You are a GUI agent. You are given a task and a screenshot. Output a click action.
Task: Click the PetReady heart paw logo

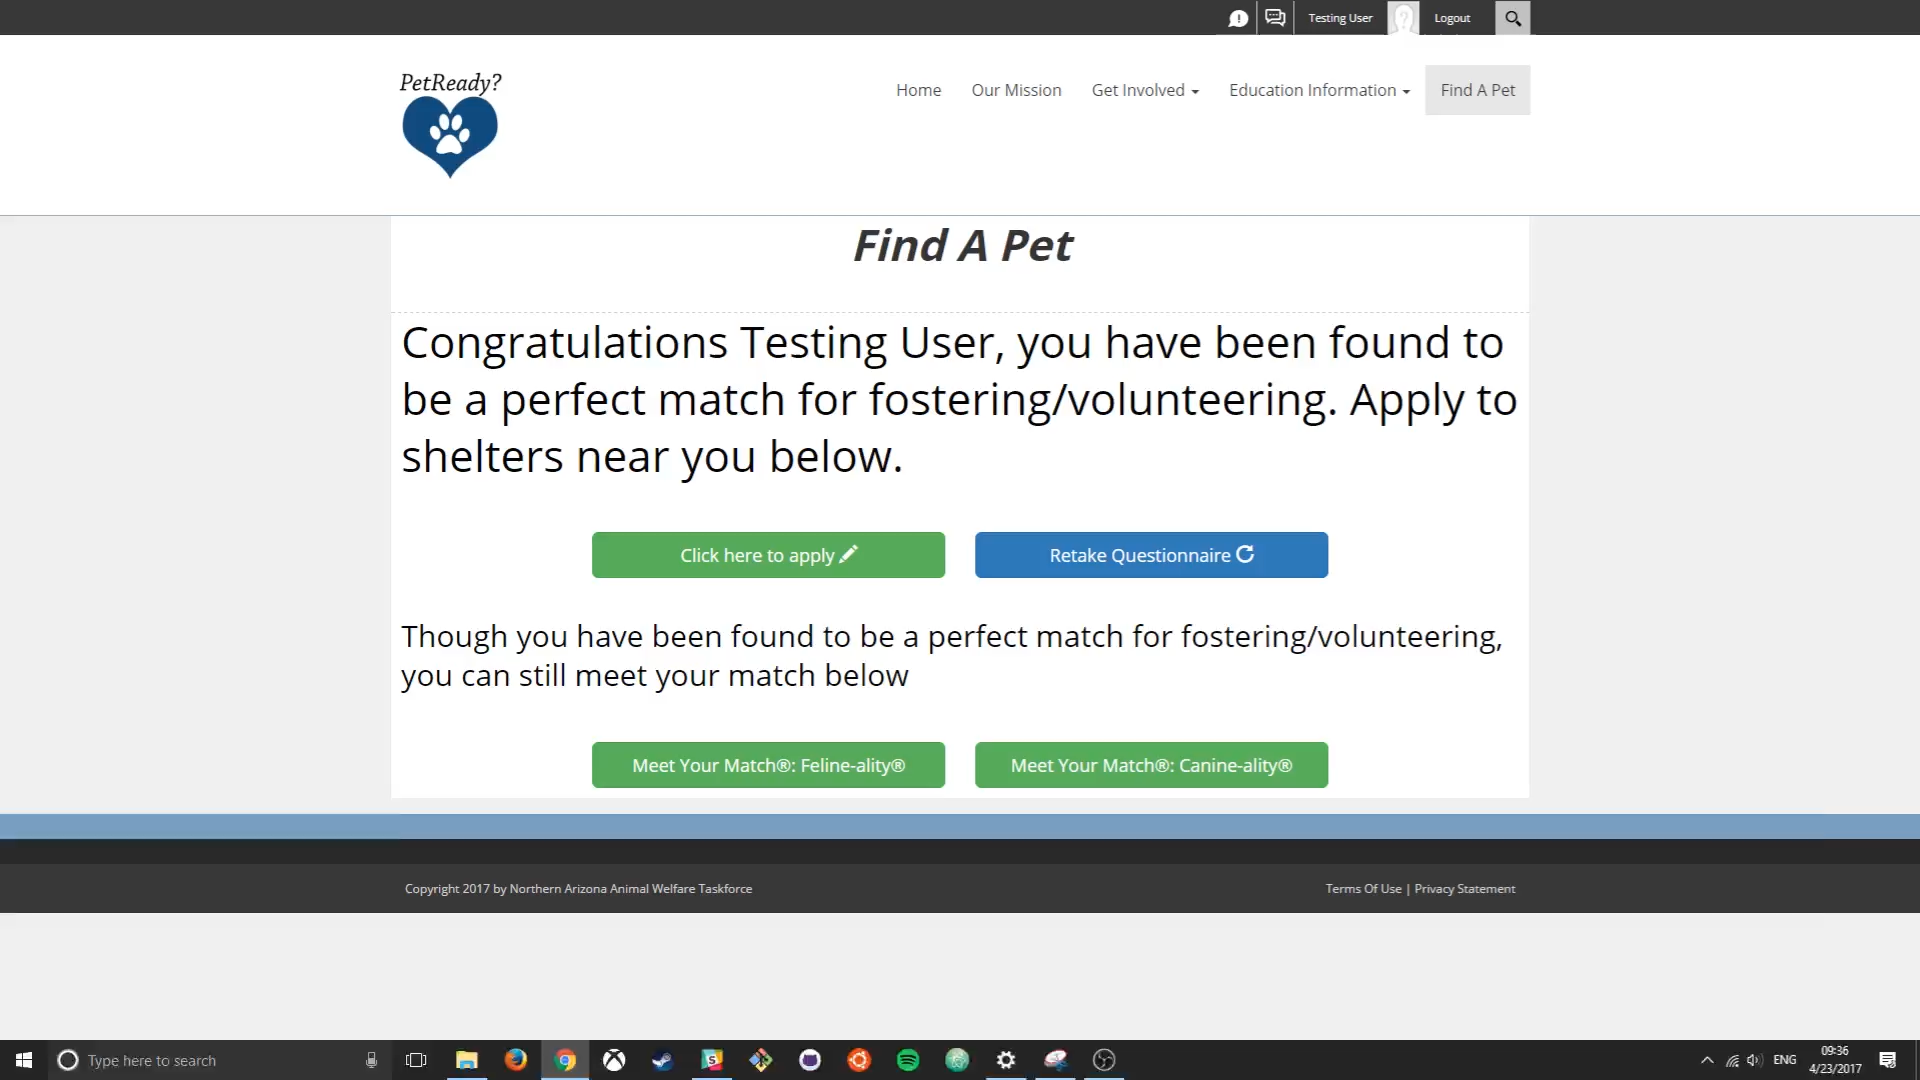(x=451, y=125)
